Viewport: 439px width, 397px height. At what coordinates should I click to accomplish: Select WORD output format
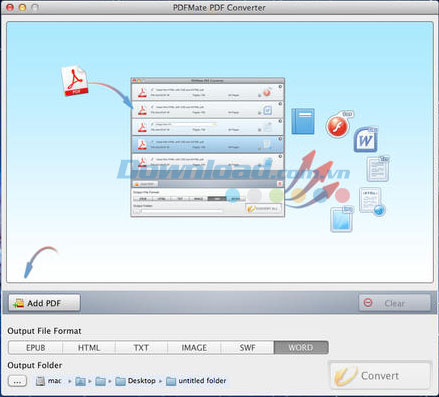301,348
